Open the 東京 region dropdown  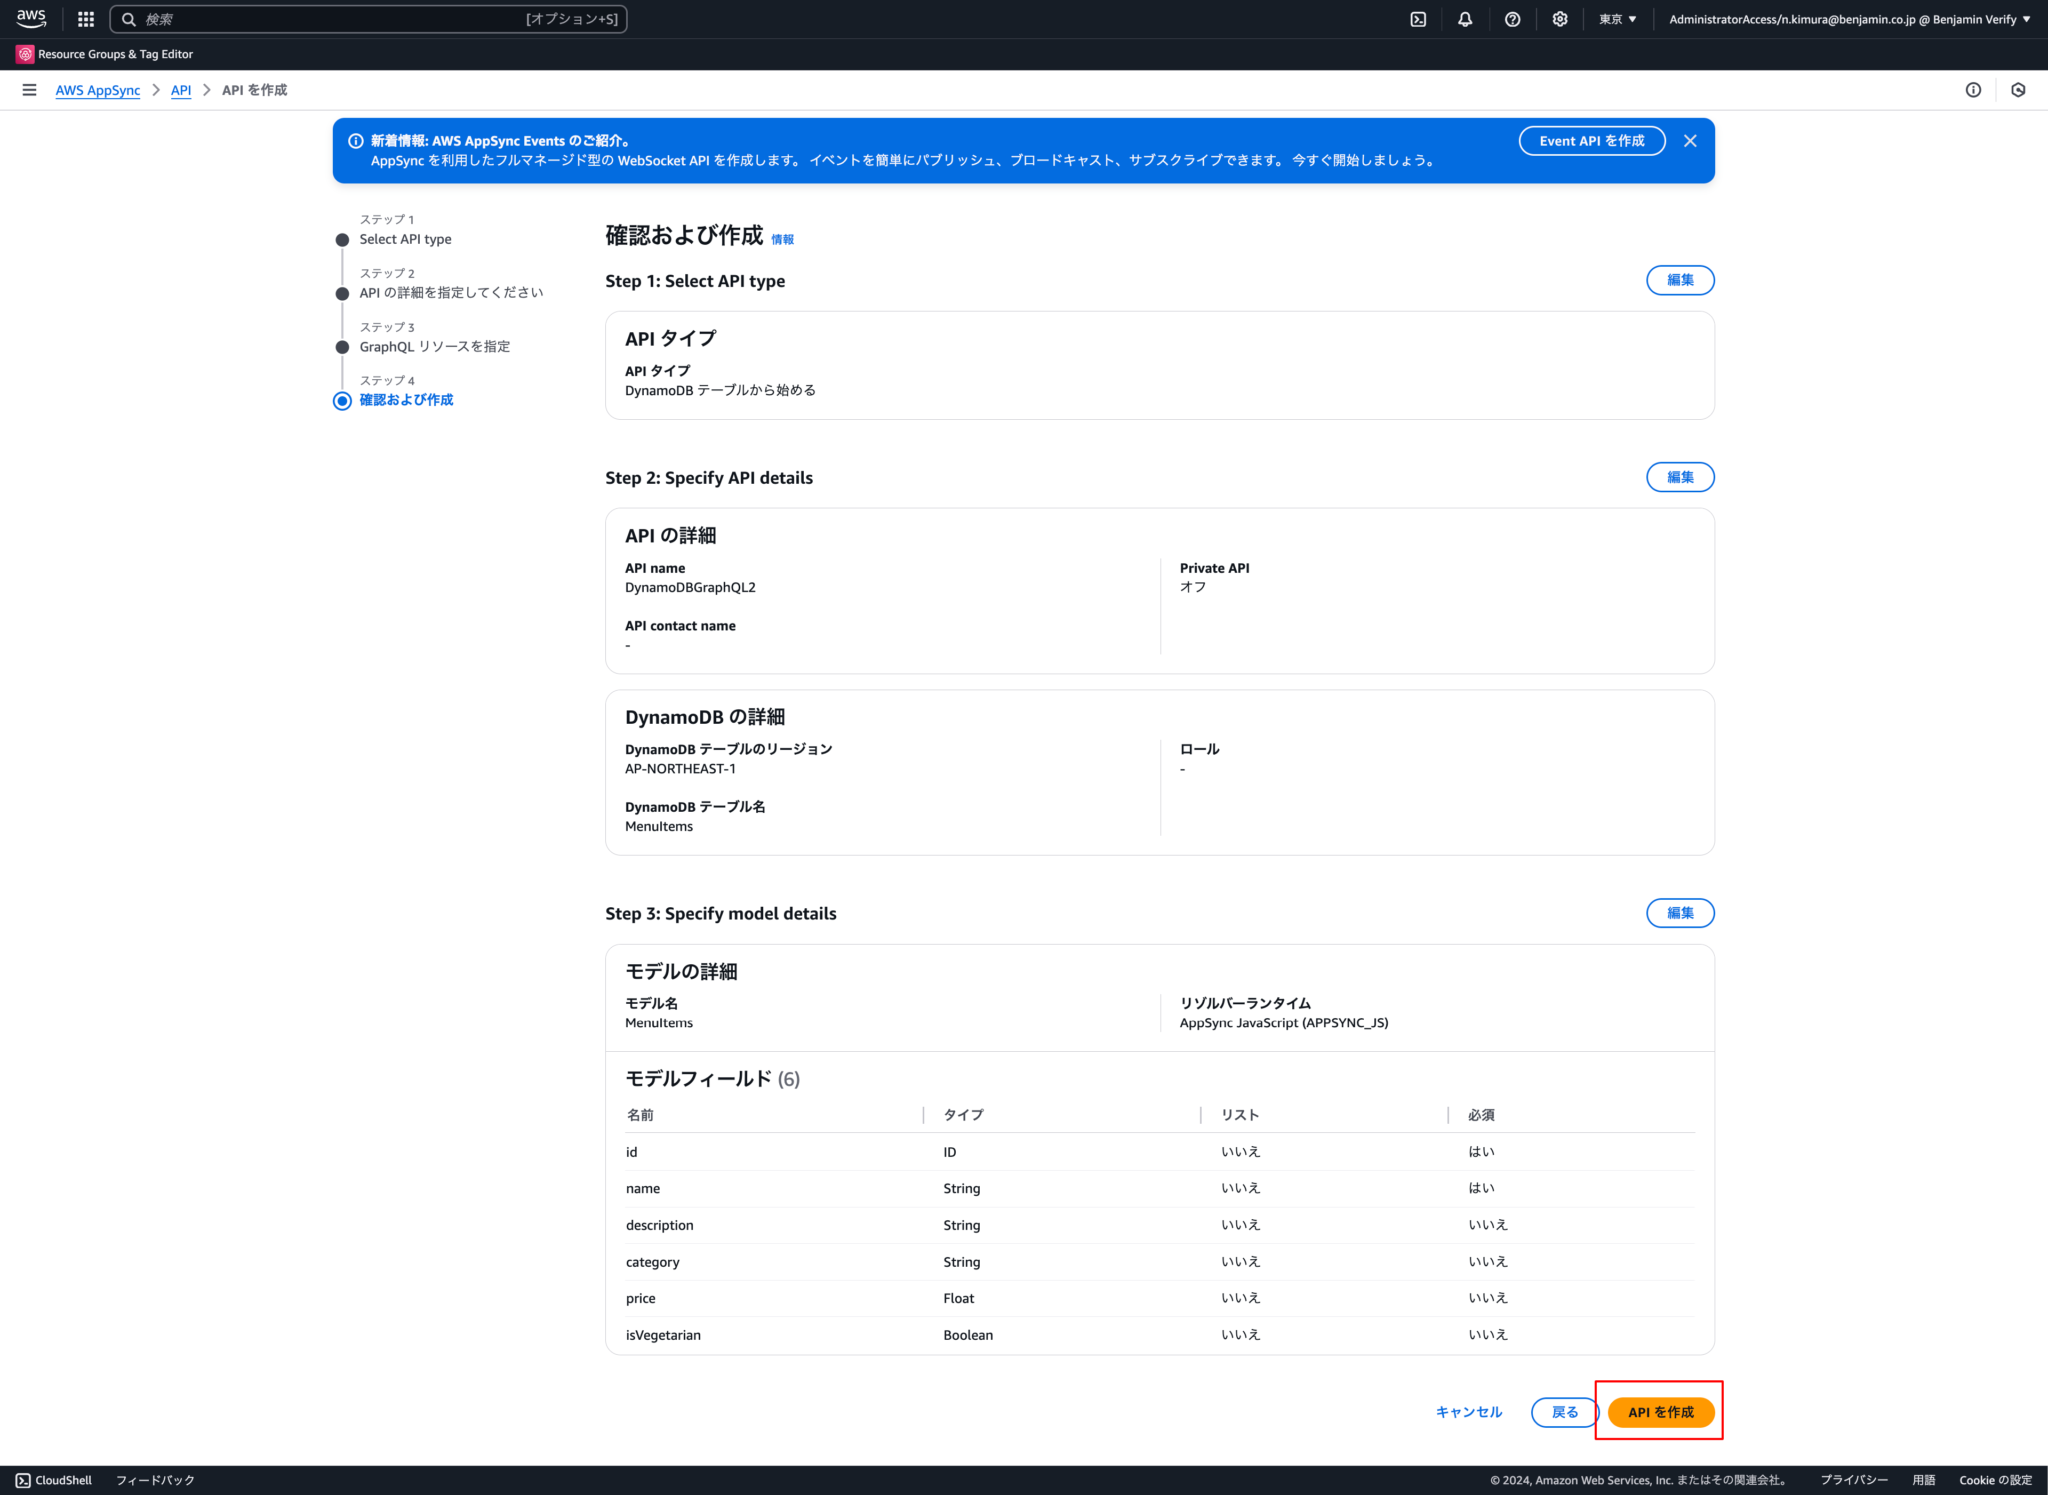point(1617,18)
